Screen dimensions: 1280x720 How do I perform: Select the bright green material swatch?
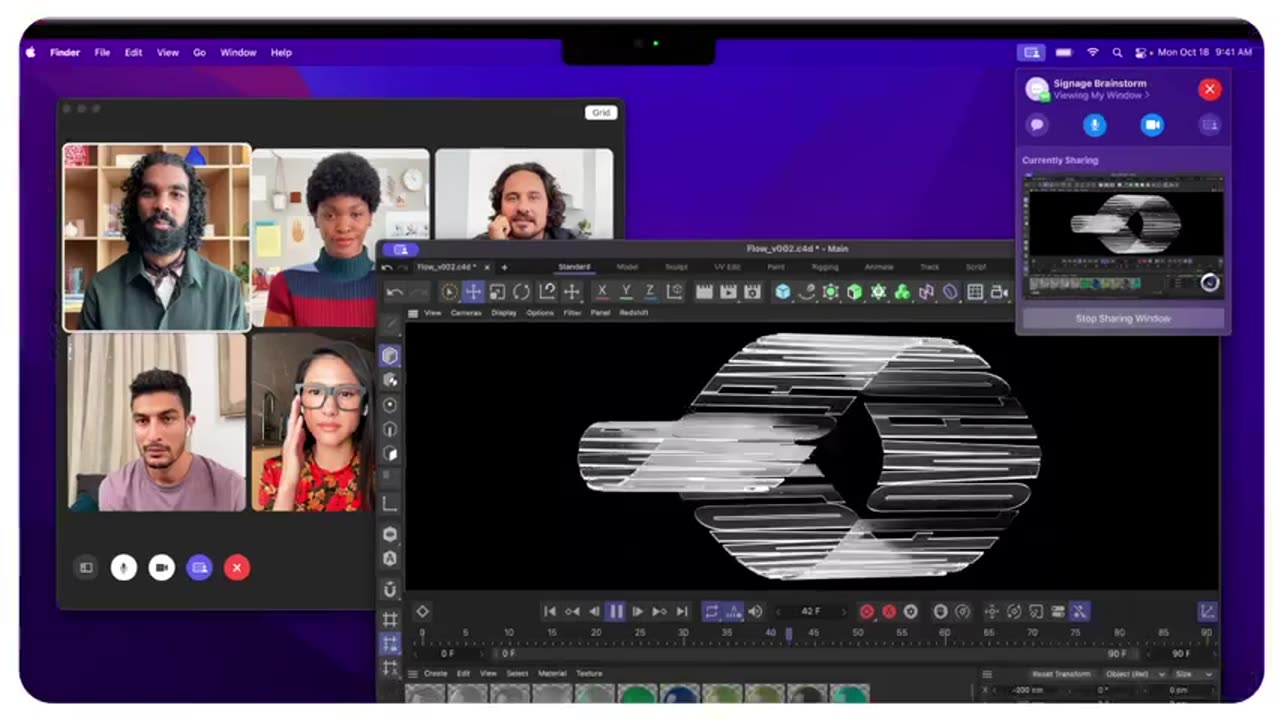[x=638, y=693]
